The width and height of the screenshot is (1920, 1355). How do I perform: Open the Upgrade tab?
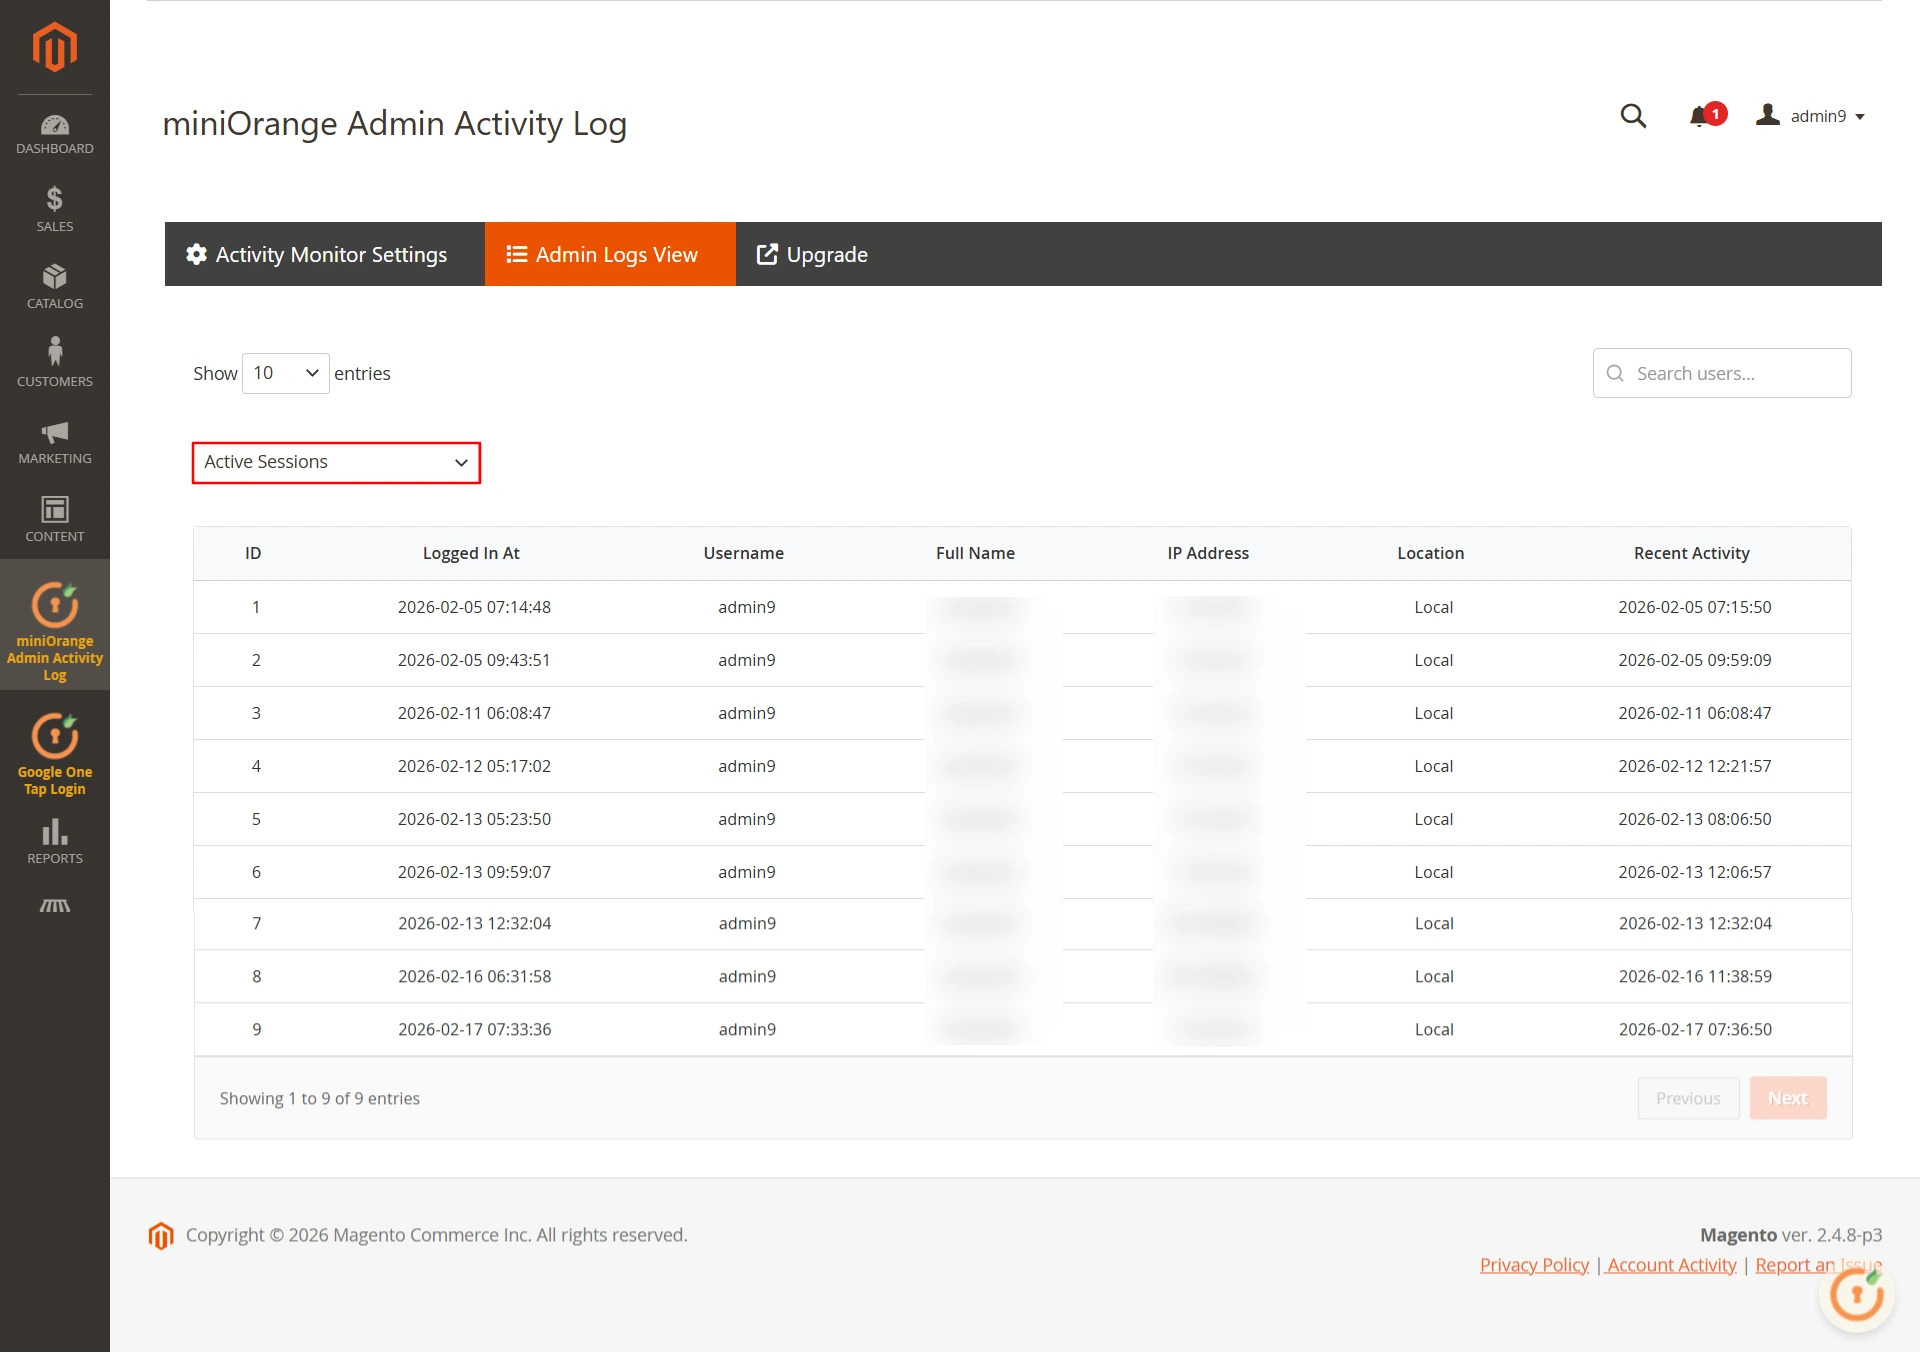coord(812,254)
